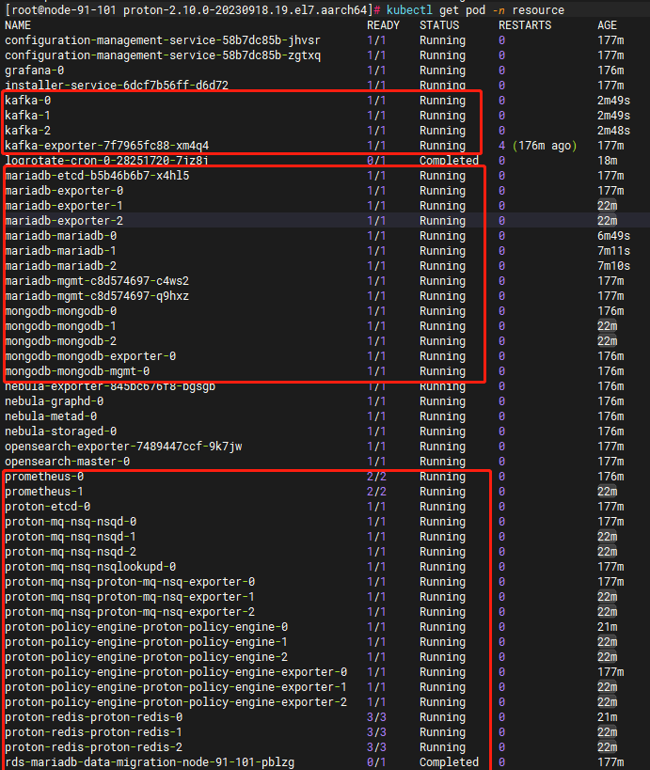
Task: Click proton-policy-engine-proton-policy-engine-2 pod name
Action: [146, 657]
